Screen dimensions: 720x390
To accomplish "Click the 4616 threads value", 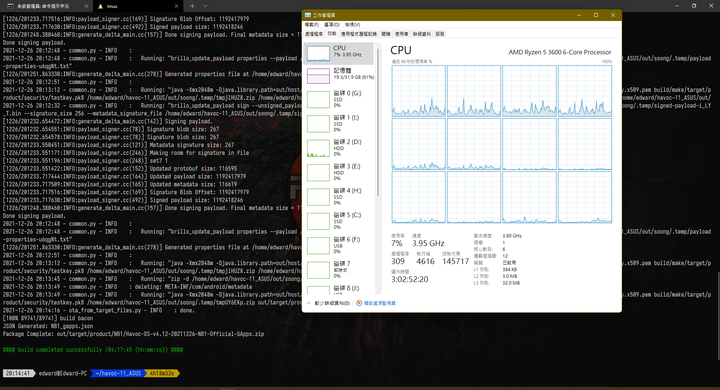I will [x=425, y=261].
